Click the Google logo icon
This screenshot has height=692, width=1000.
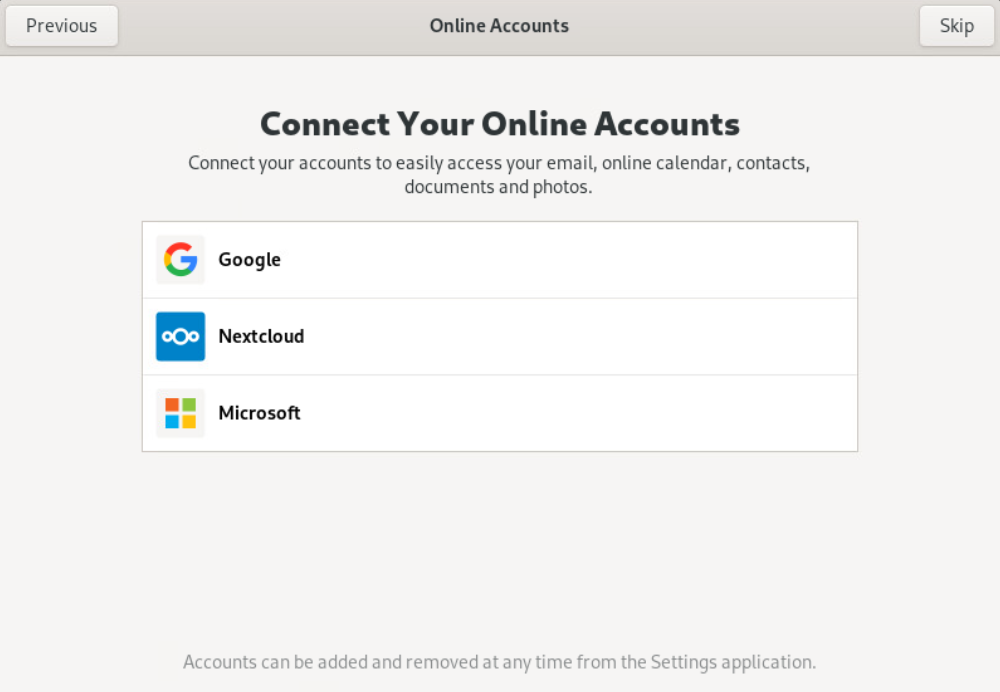point(180,260)
